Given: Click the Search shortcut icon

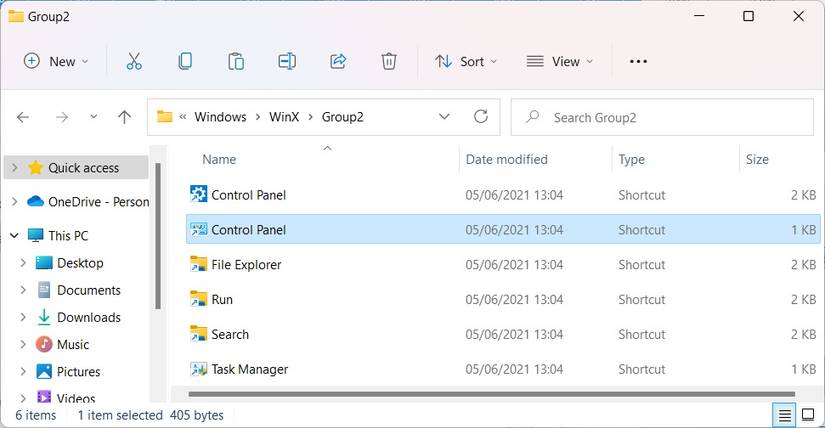Looking at the screenshot, I should point(198,334).
